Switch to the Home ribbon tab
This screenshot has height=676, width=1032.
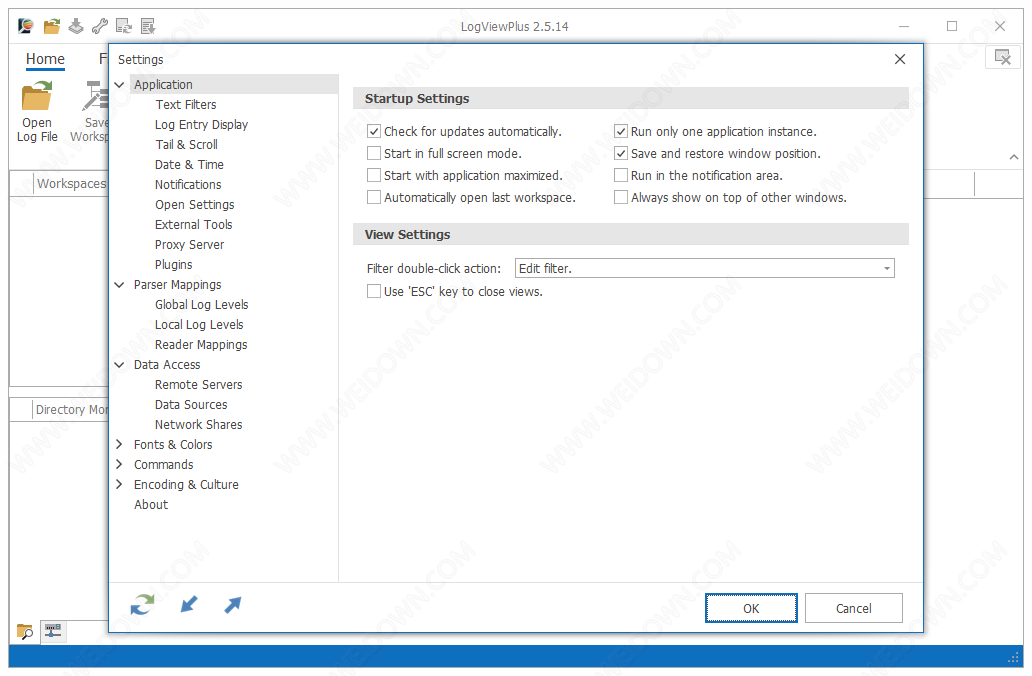pos(45,59)
